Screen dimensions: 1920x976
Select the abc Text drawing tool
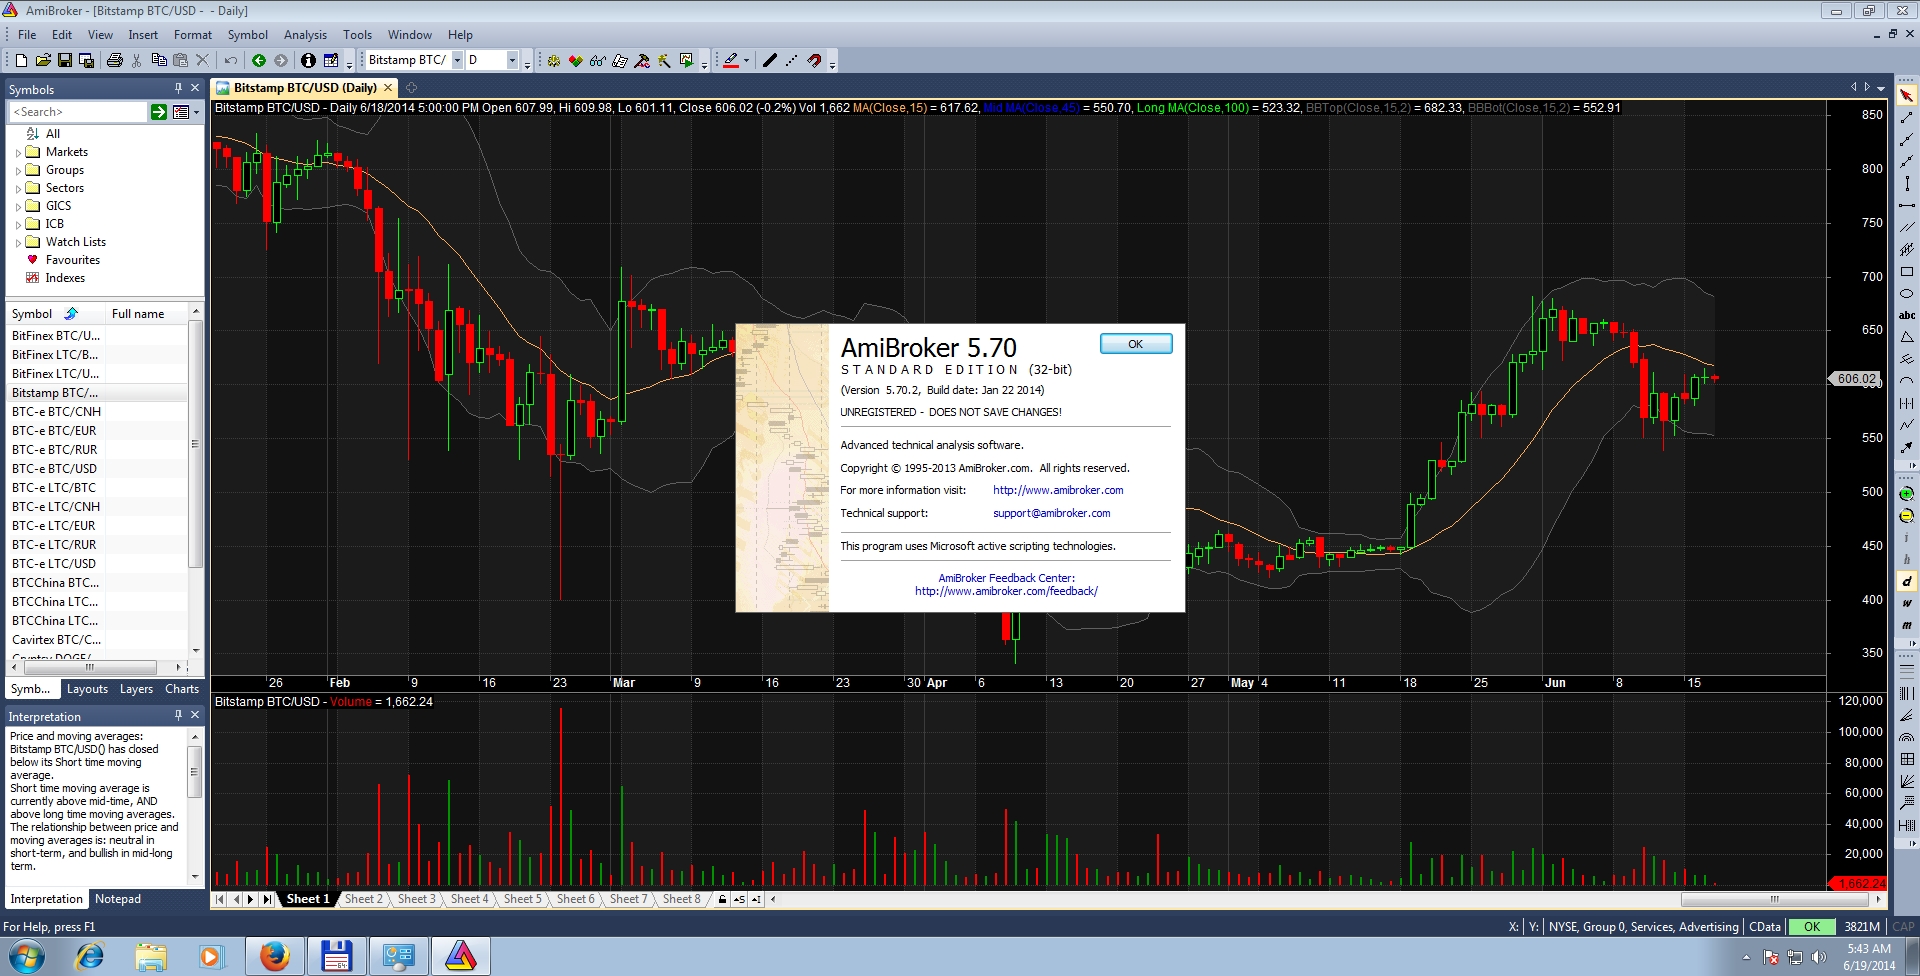(1907, 315)
